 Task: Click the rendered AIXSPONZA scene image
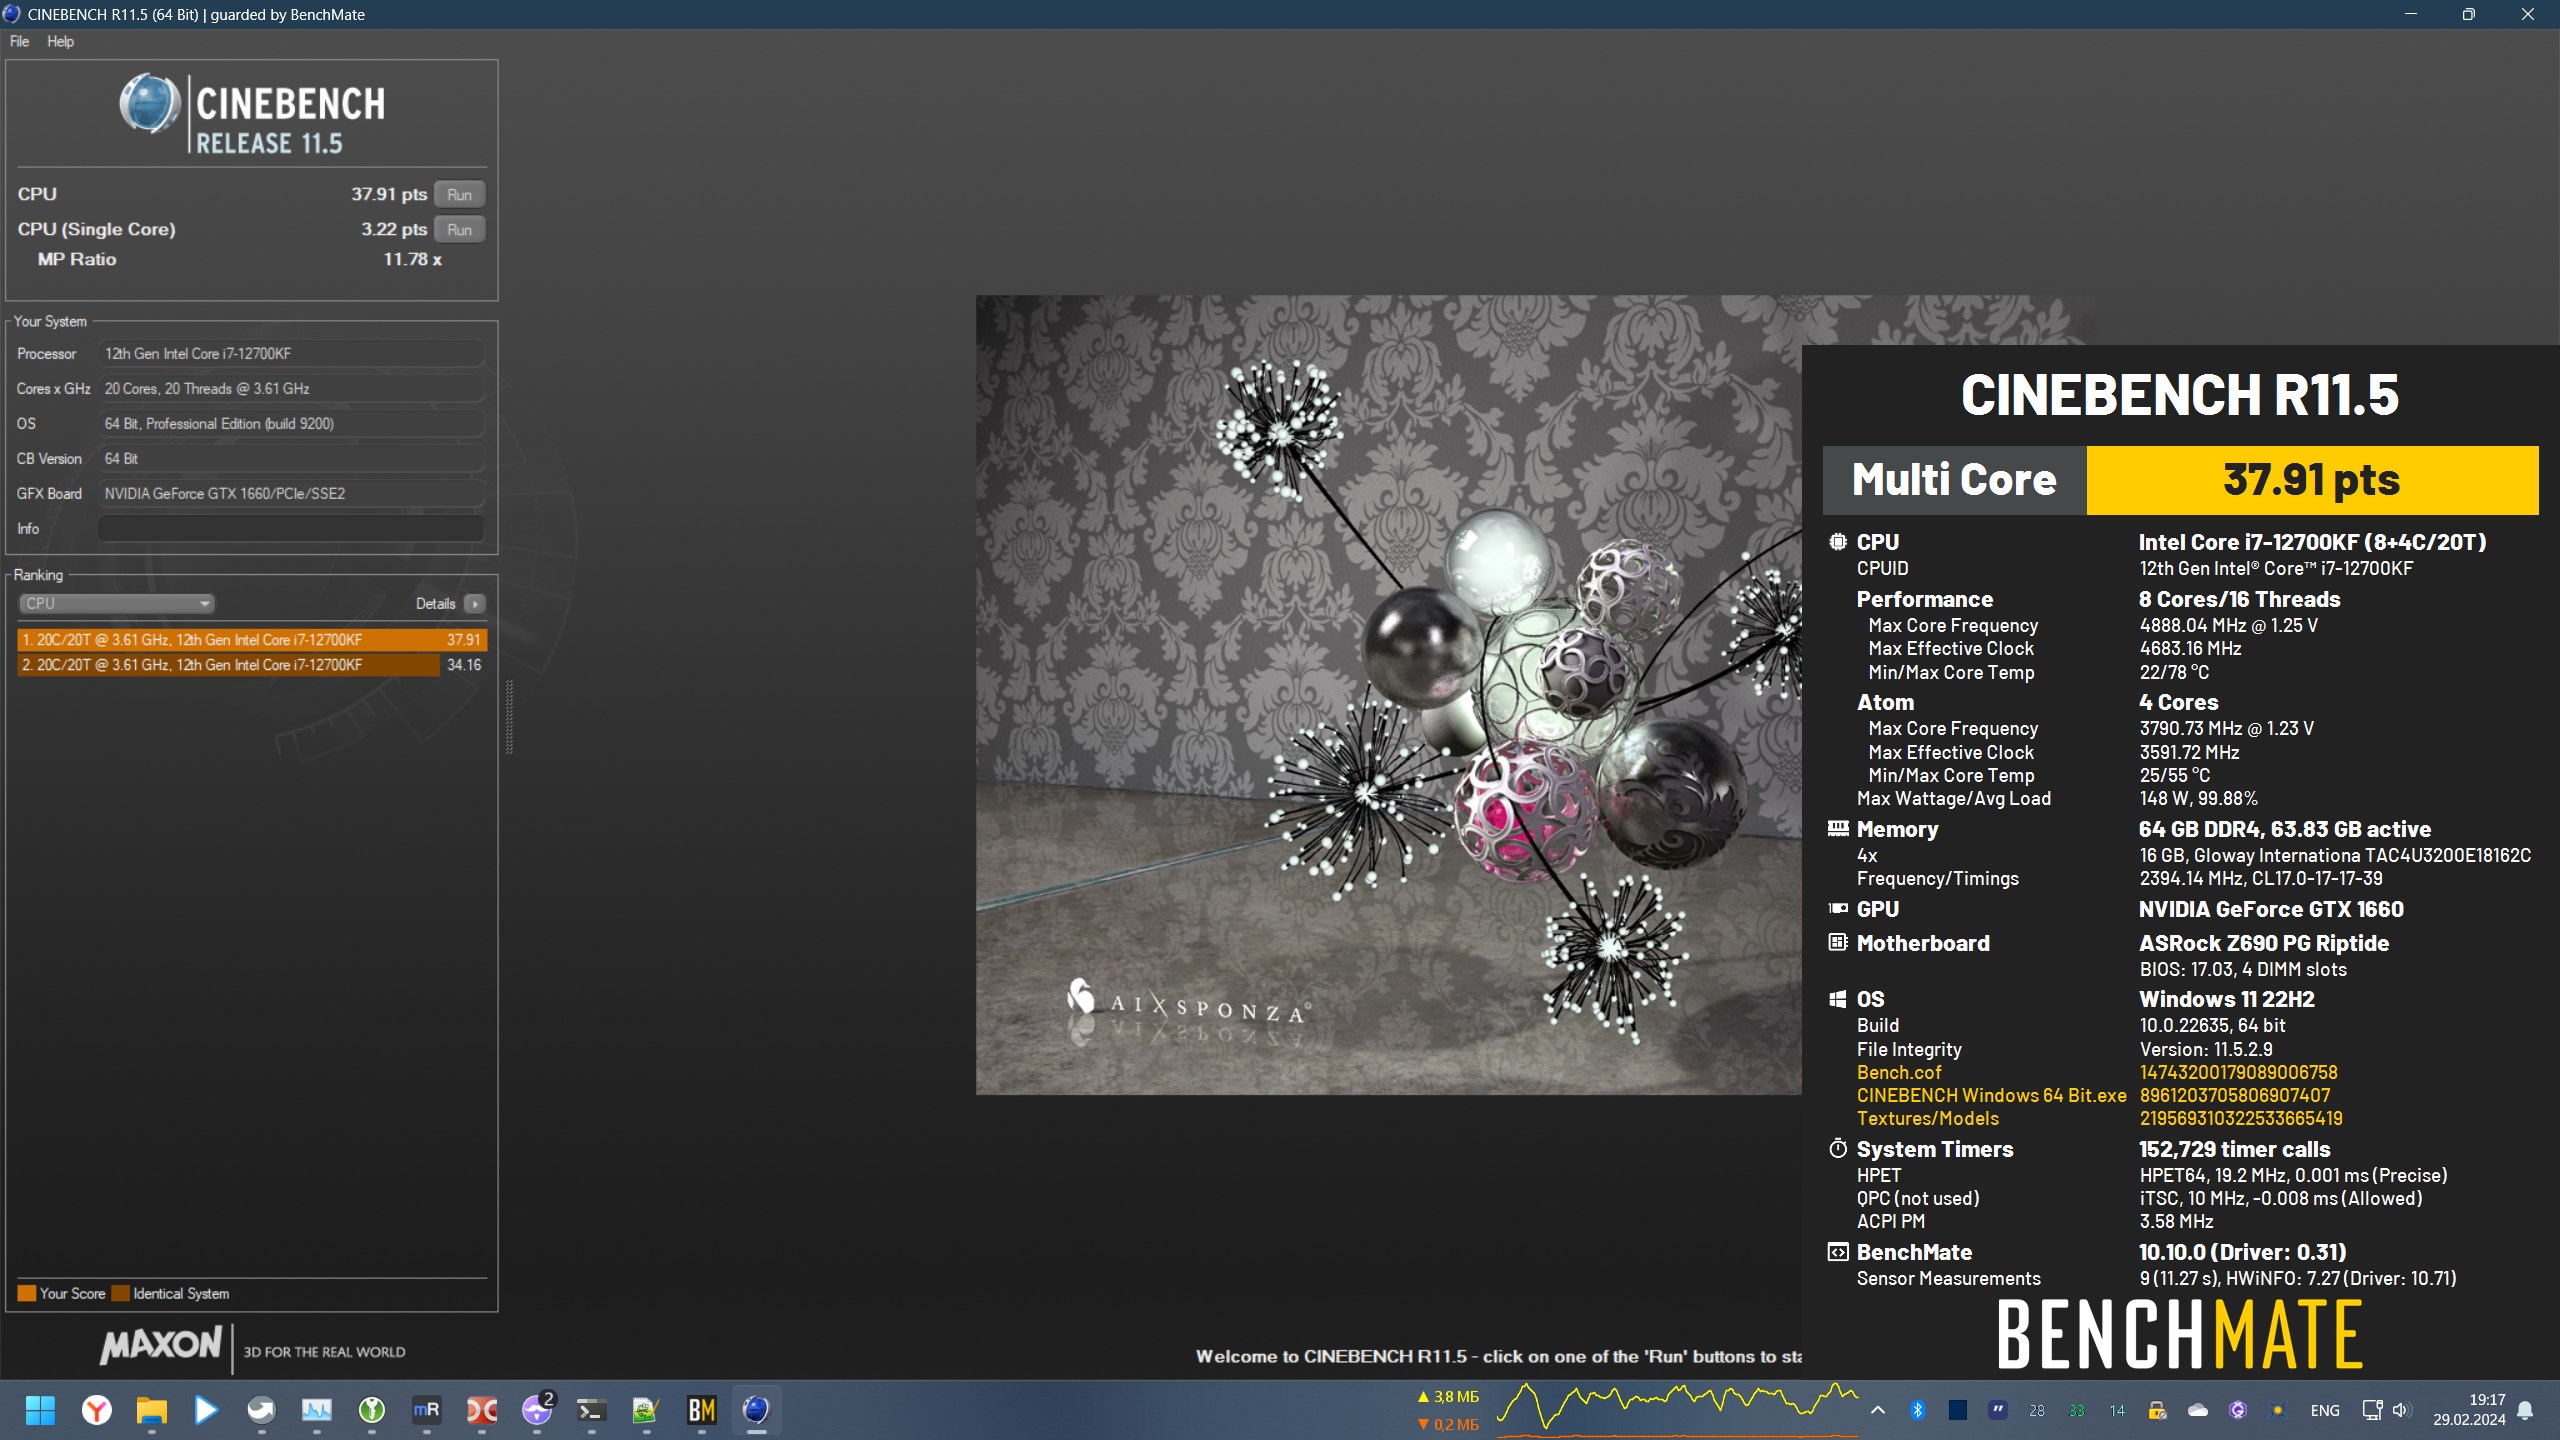click(1388, 694)
